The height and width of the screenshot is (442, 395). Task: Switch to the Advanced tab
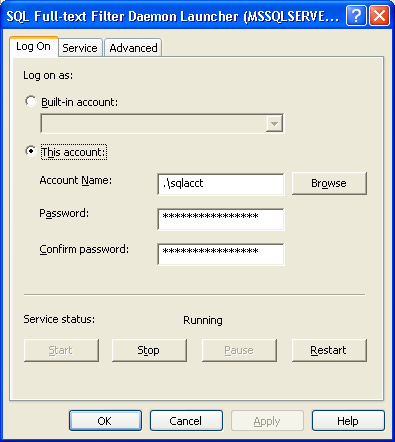click(x=133, y=48)
